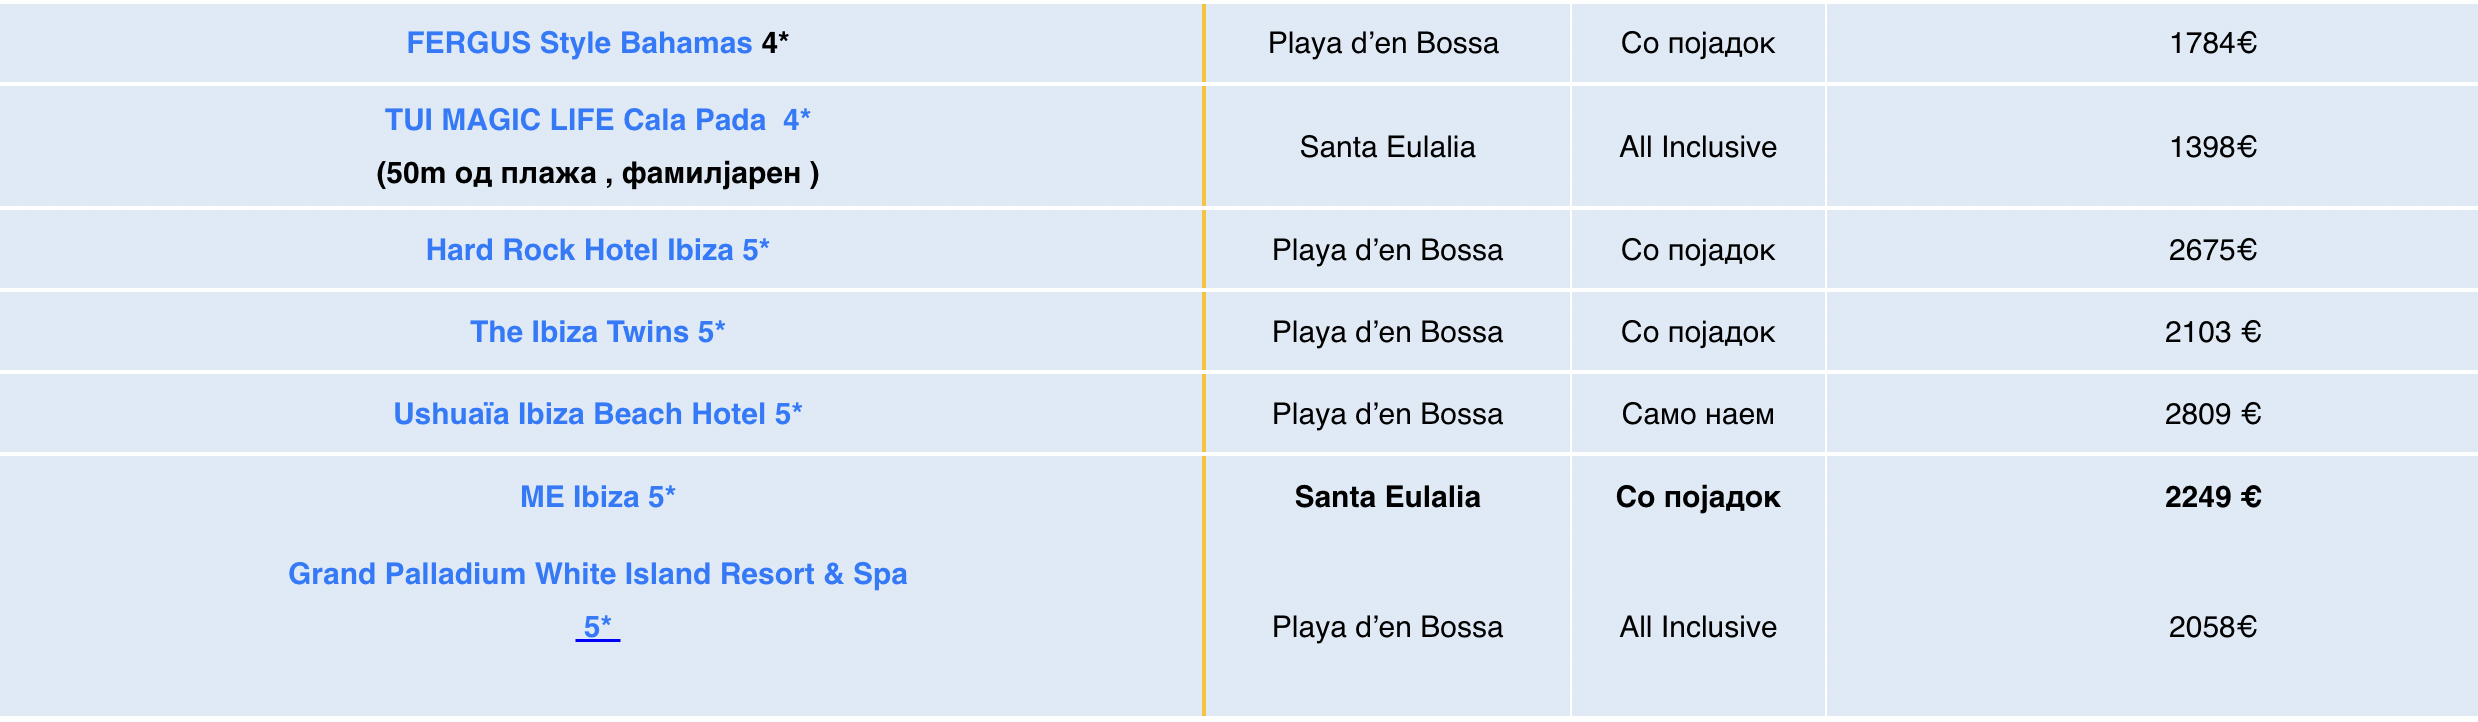Select All Inclusive in the TUI MAGIC LIFE row
This screenshot has height=722, width=2478.
click(x=1697, y=147)
